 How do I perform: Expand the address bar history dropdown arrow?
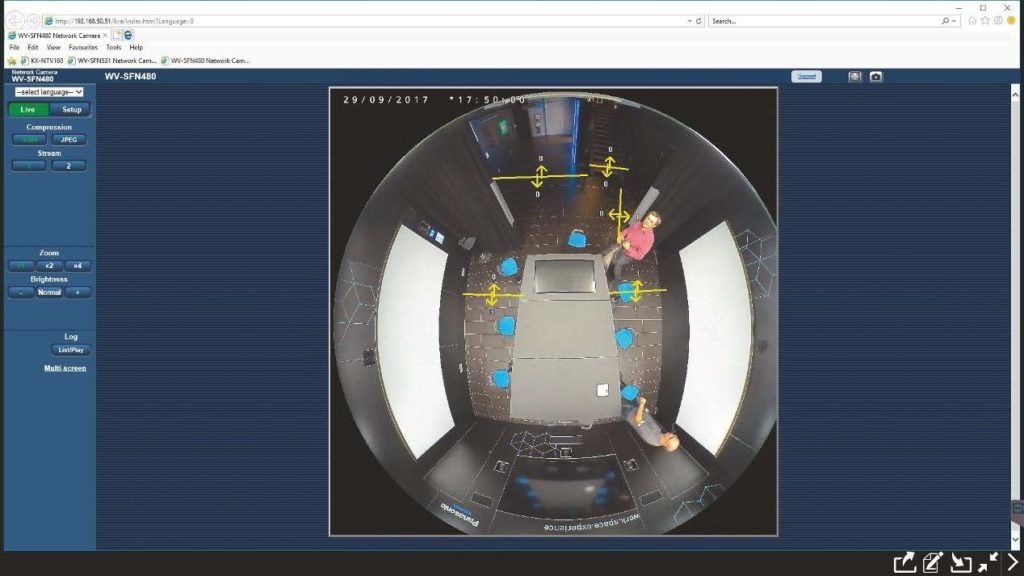coord(687,20)
